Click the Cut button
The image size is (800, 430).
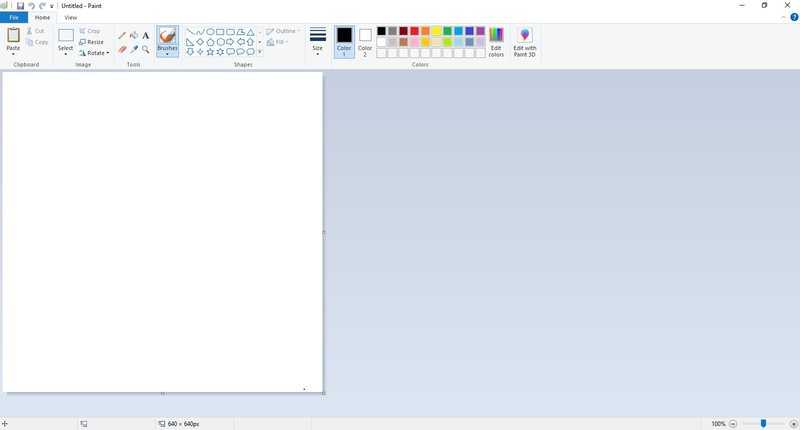pyautogui.click(x=36, y=31)
